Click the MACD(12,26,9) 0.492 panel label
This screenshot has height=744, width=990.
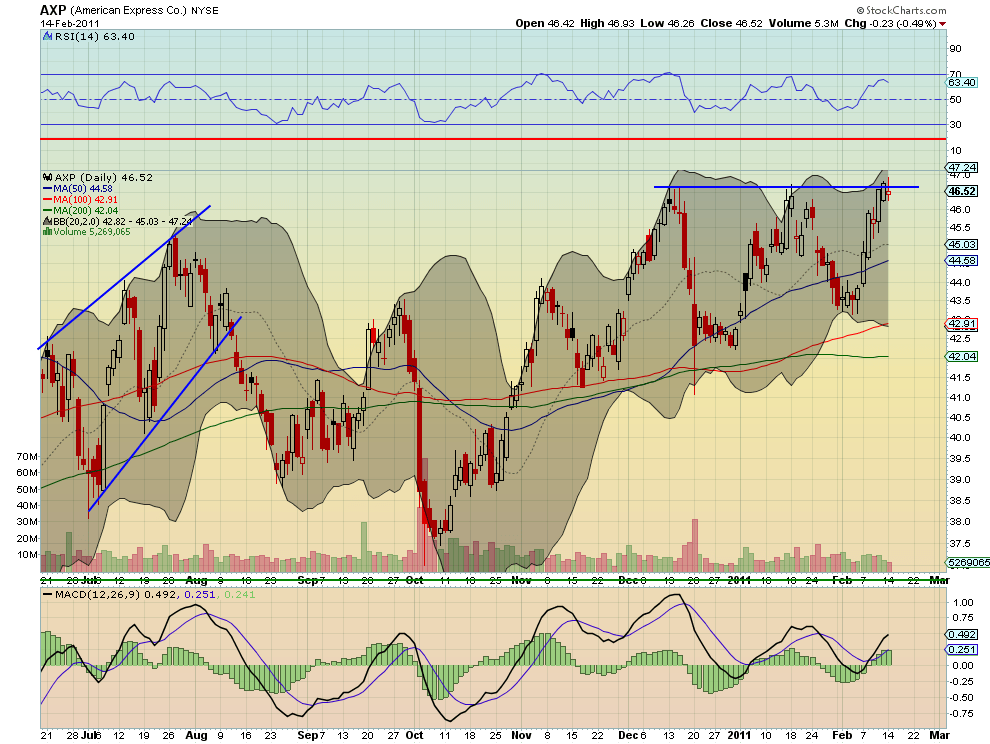point(117,594)
